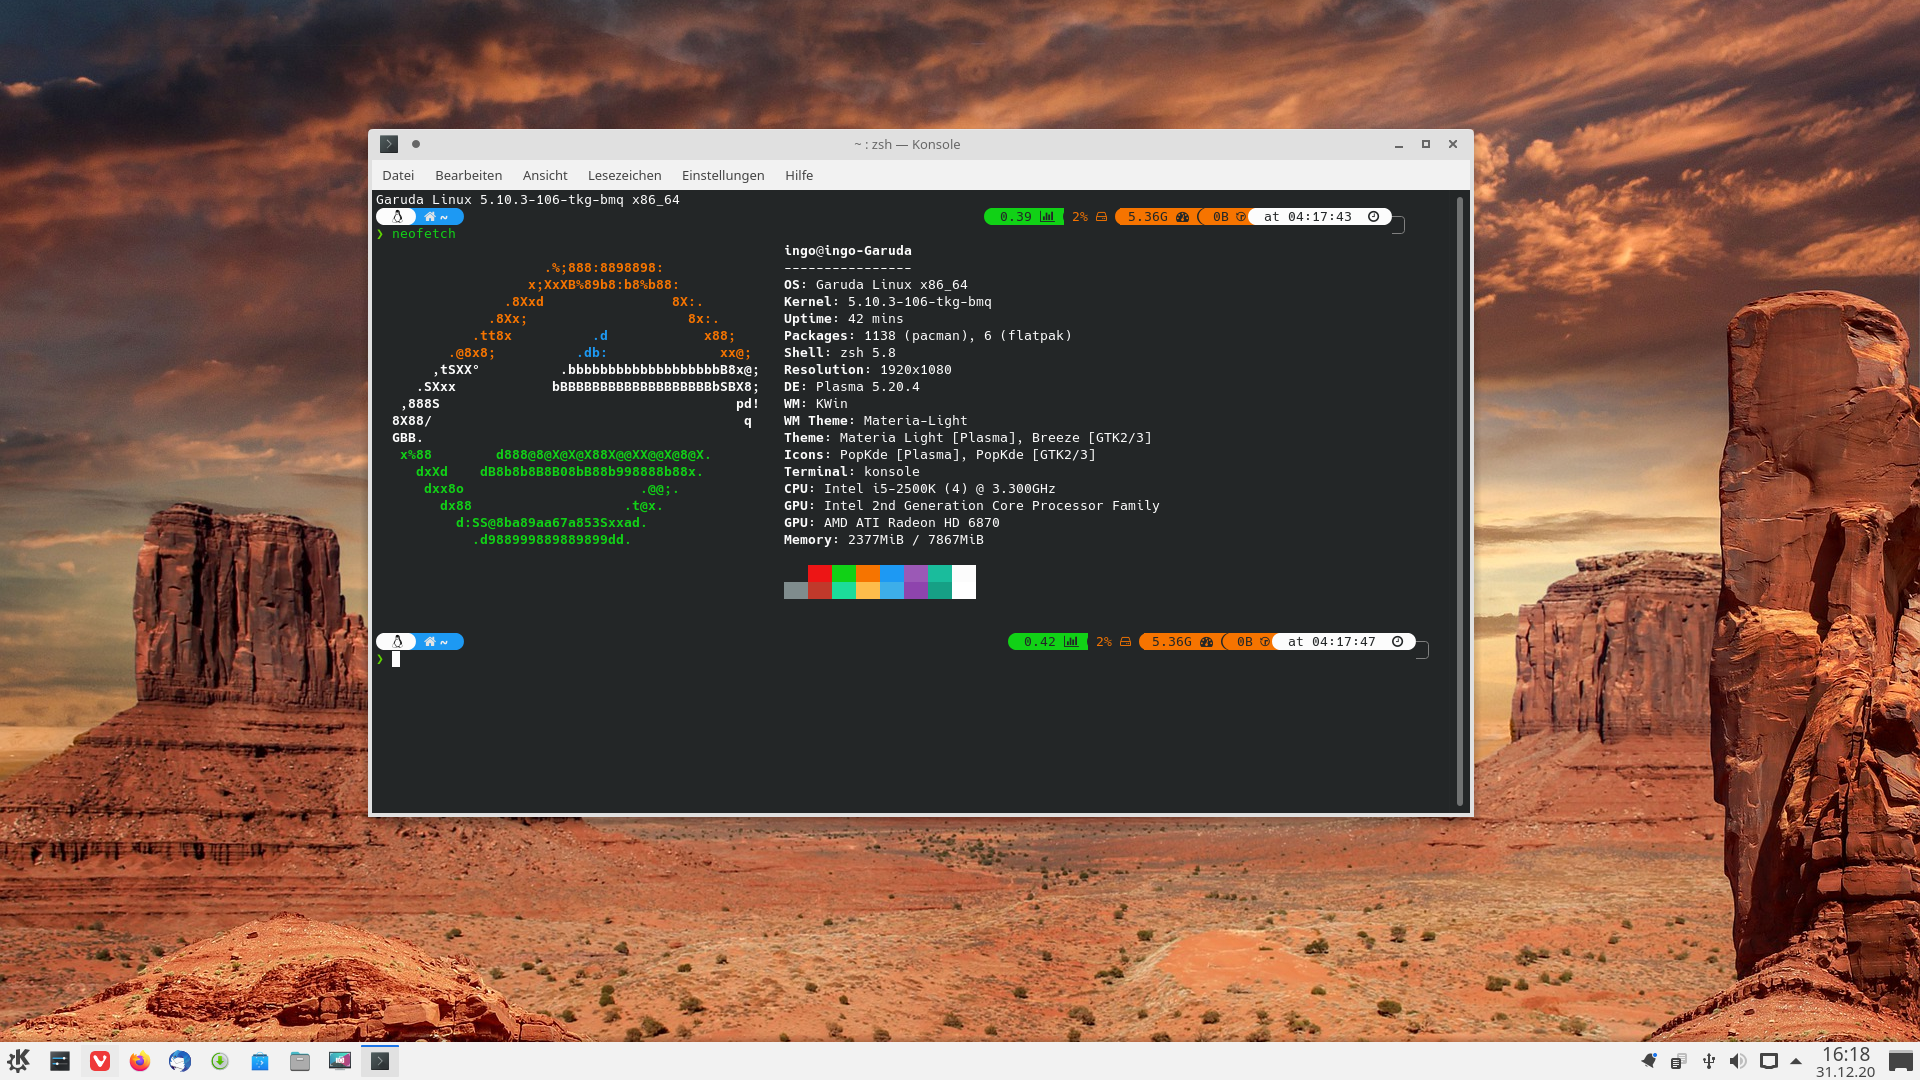Screen dimensions: 1920x1080
Task: Toggle show desktop at panel end
Action: coord(1900,1061)
